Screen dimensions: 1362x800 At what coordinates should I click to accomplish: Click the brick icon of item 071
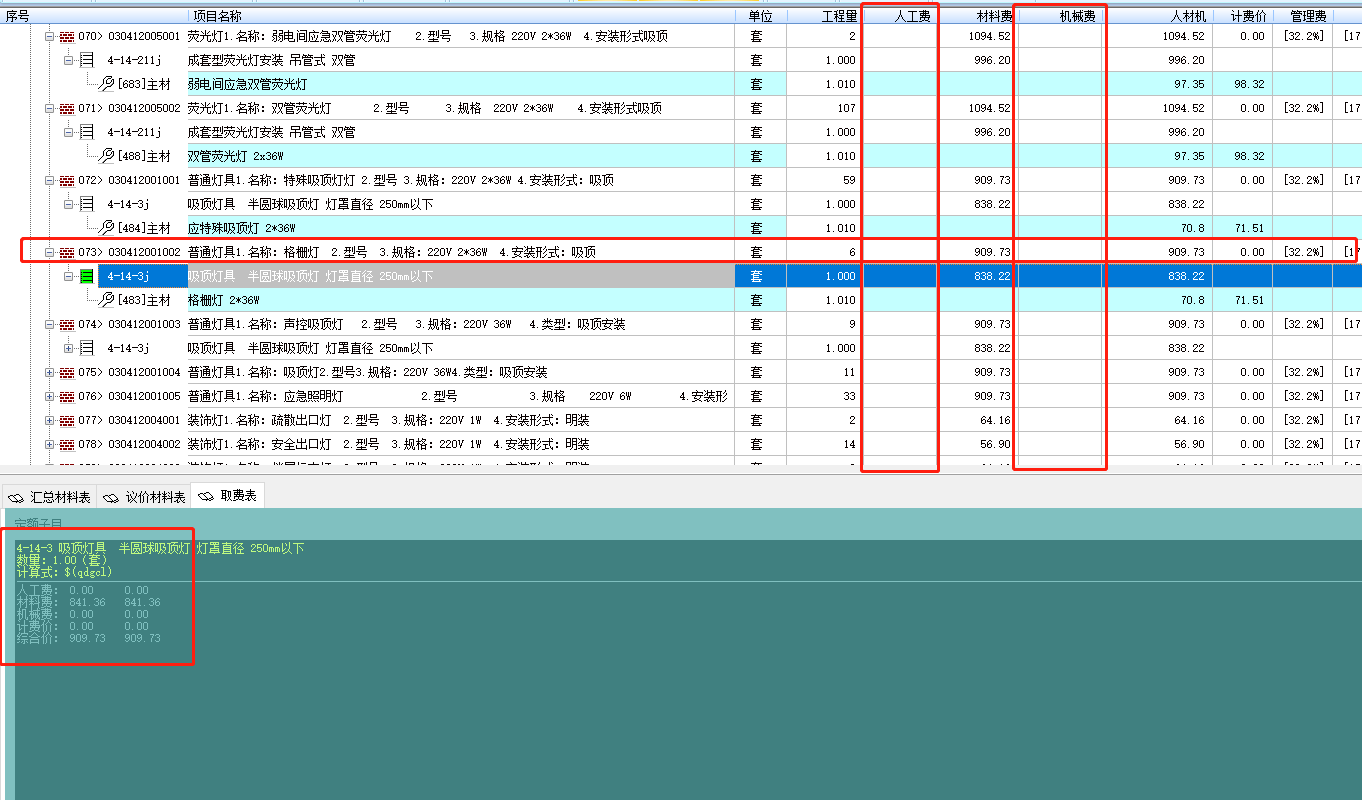click(x=67, y=109)
